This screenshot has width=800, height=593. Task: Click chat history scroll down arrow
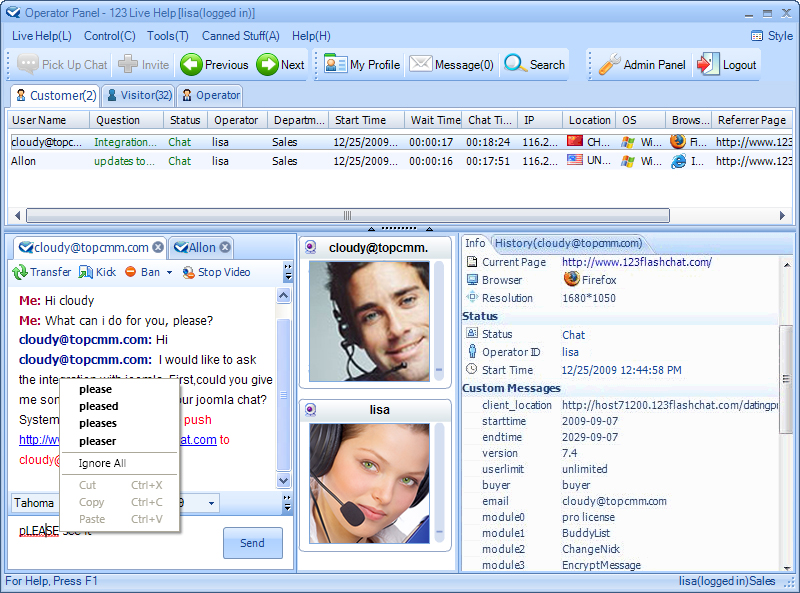pyautogui.click(x=284, y=480)
